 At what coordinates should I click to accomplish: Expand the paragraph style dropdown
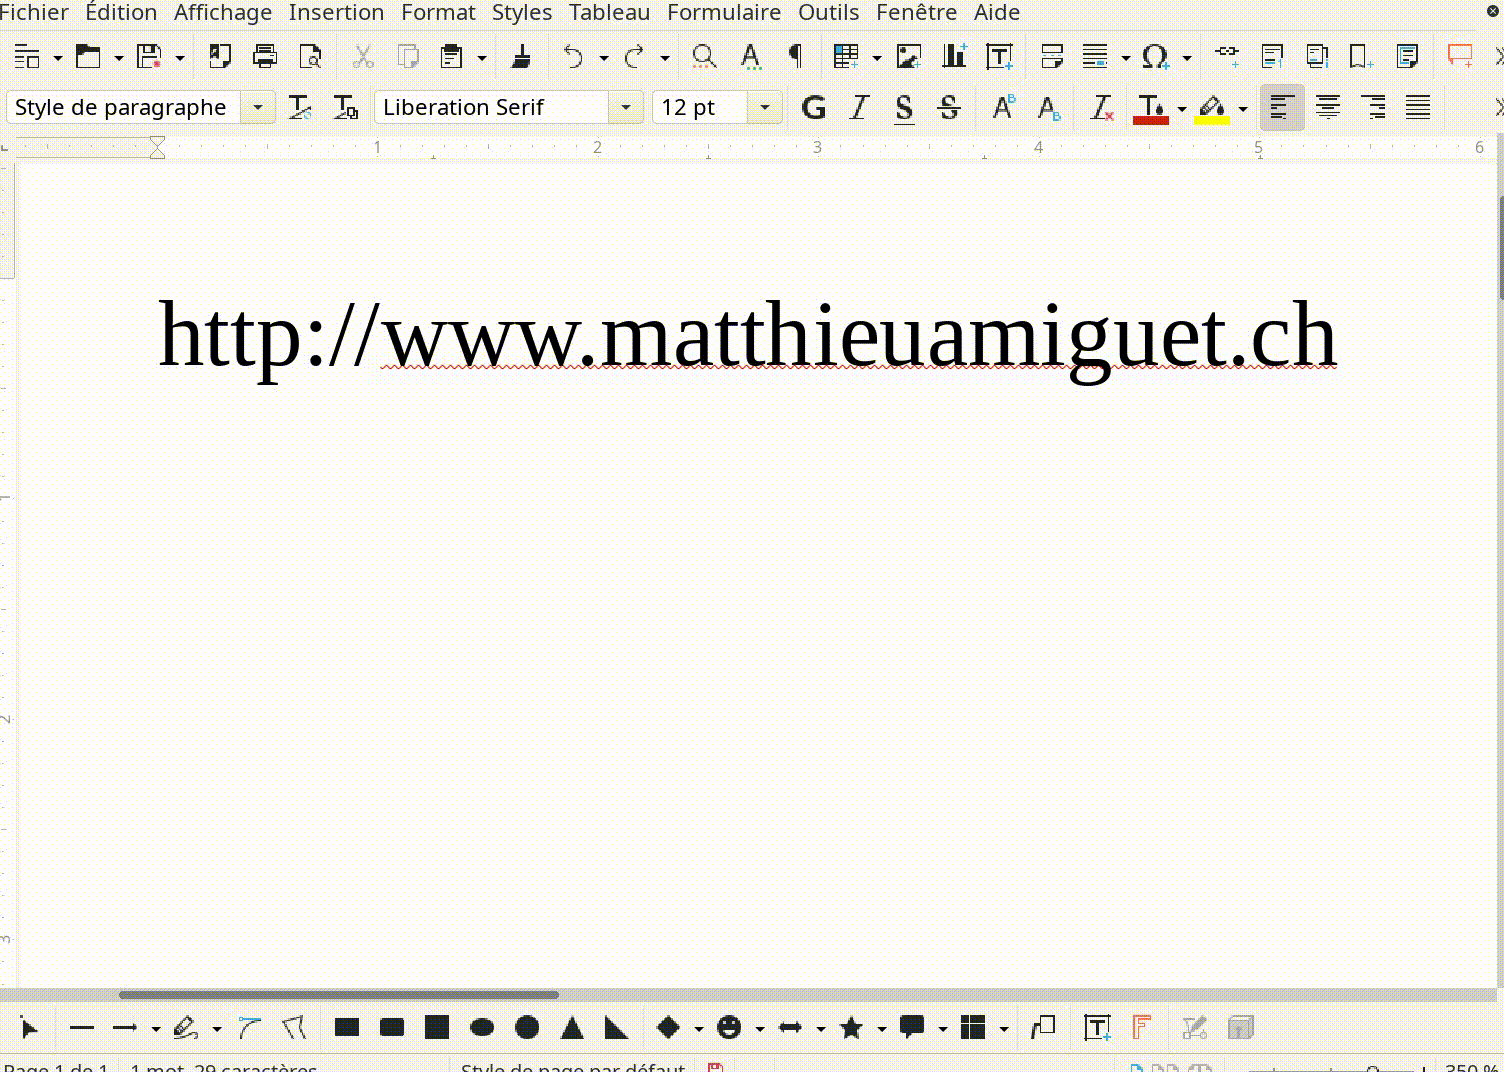tap(258, 107)
